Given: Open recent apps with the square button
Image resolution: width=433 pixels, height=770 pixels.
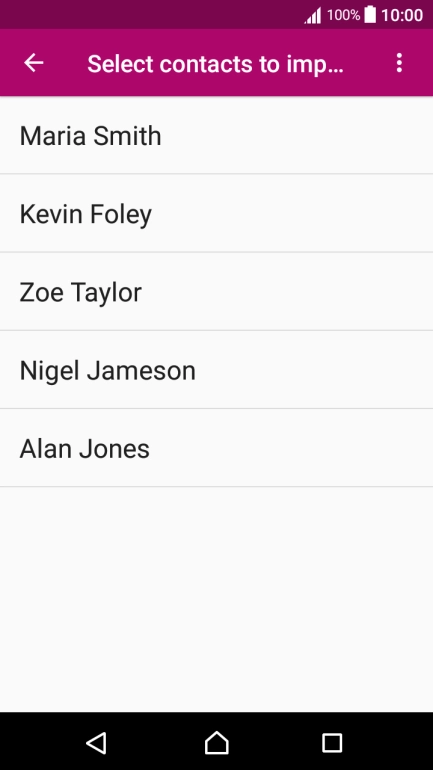Looking at the screenshot, I should pos(332,742).
